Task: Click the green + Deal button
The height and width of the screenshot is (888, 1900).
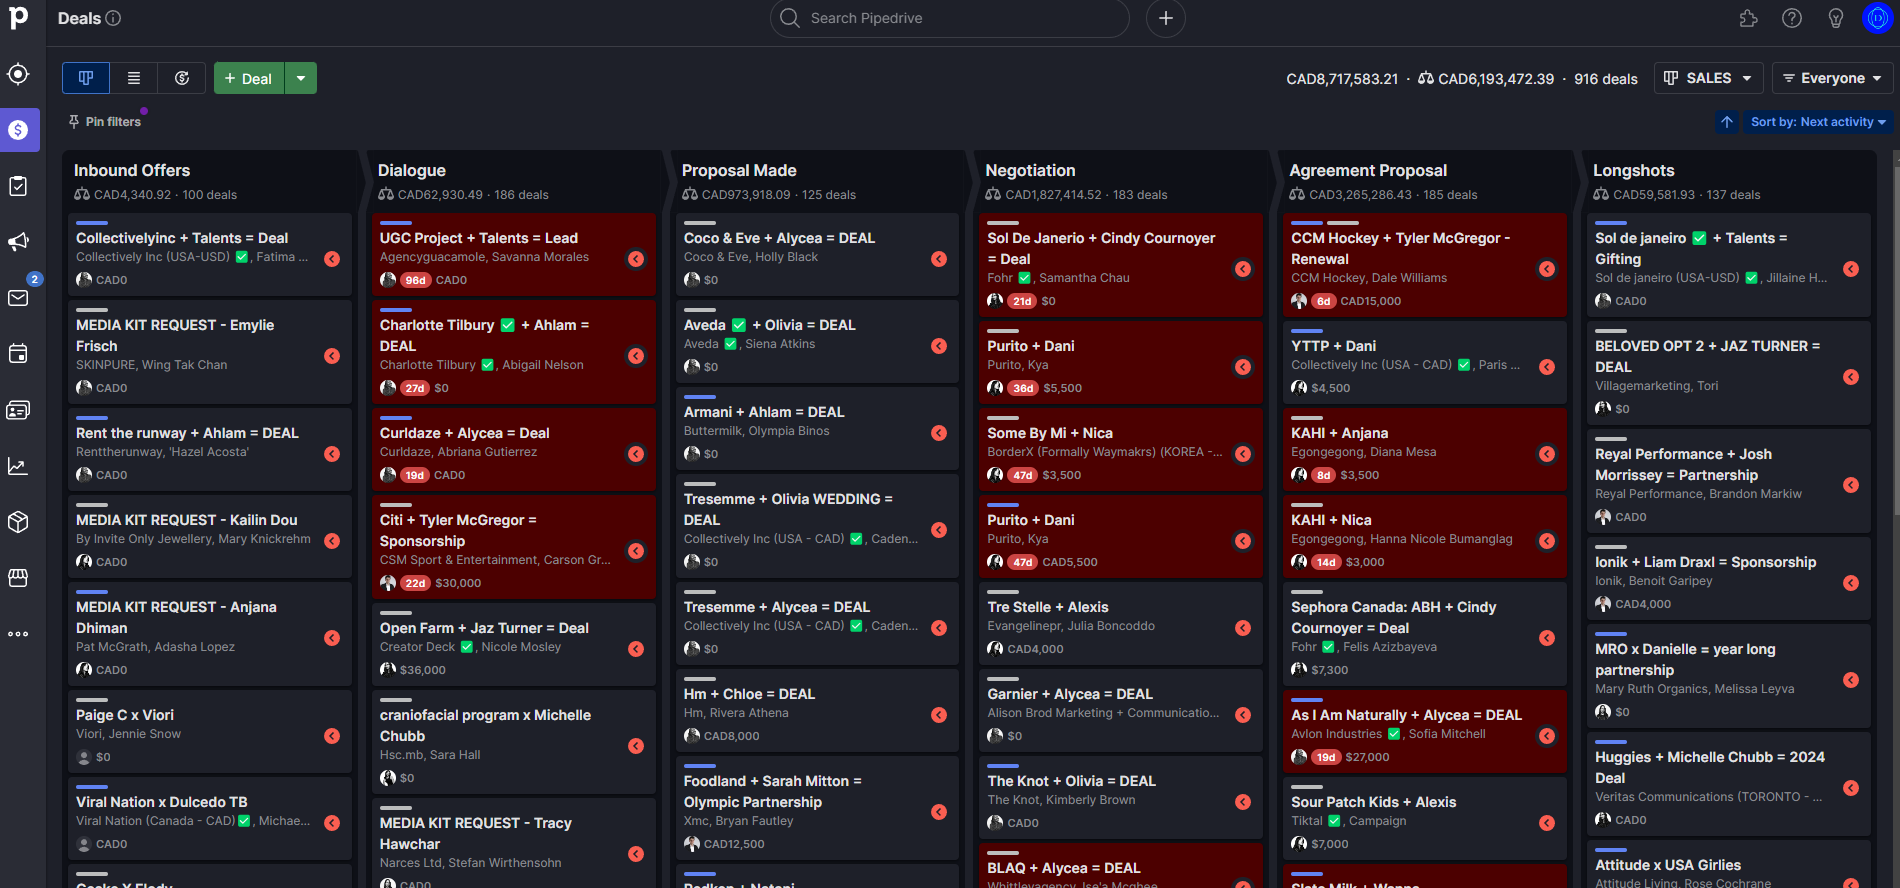Action: pos(249,78)
